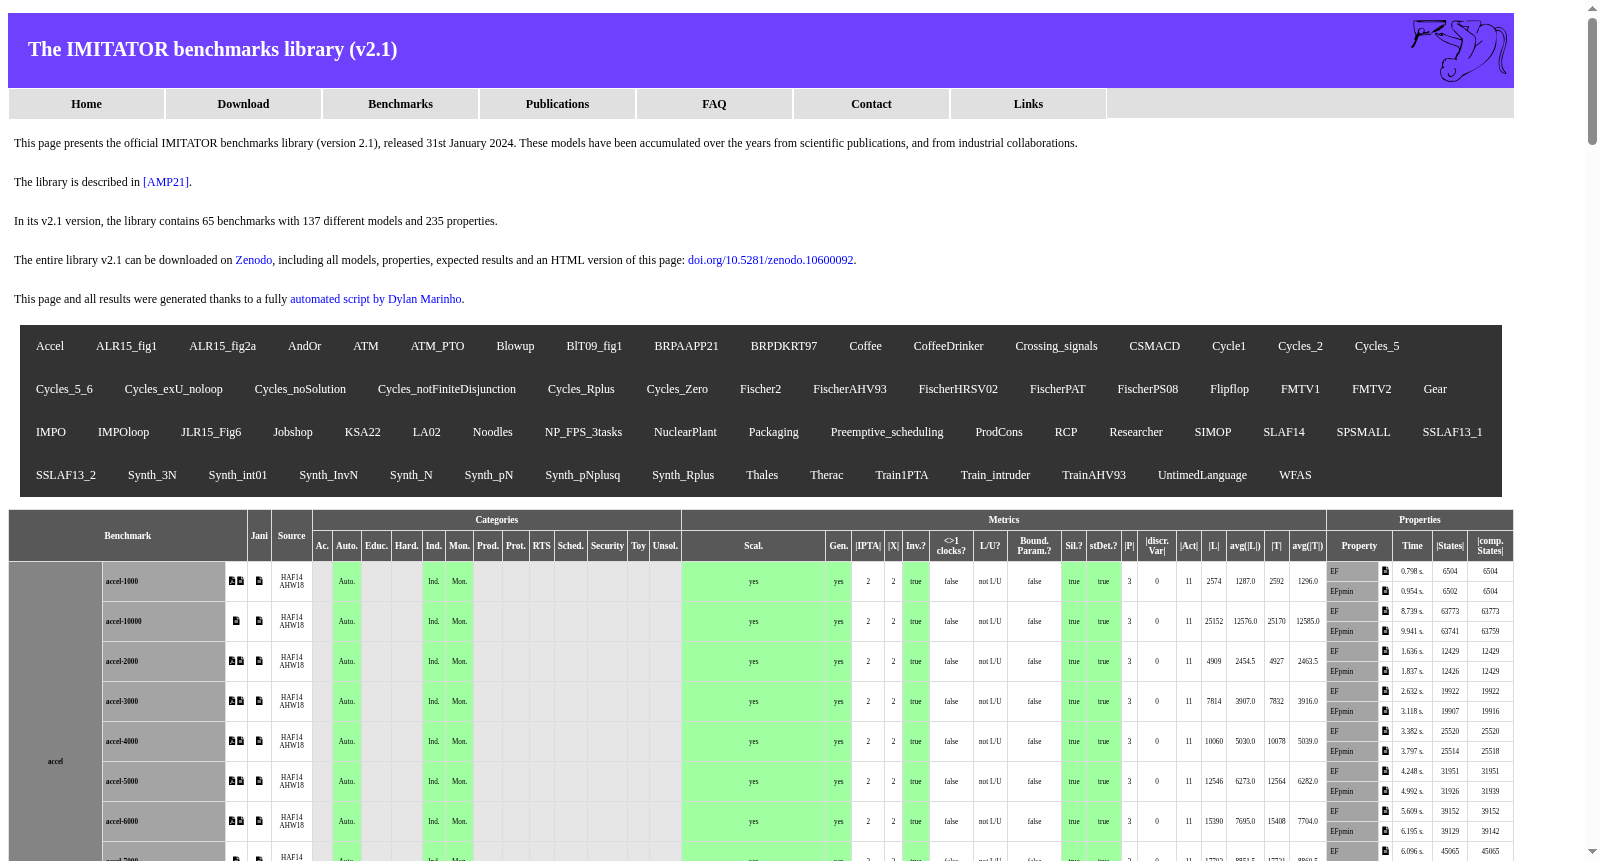Open the Download menu item
Screen dimensions: 1600x861
tap(244, 104)
